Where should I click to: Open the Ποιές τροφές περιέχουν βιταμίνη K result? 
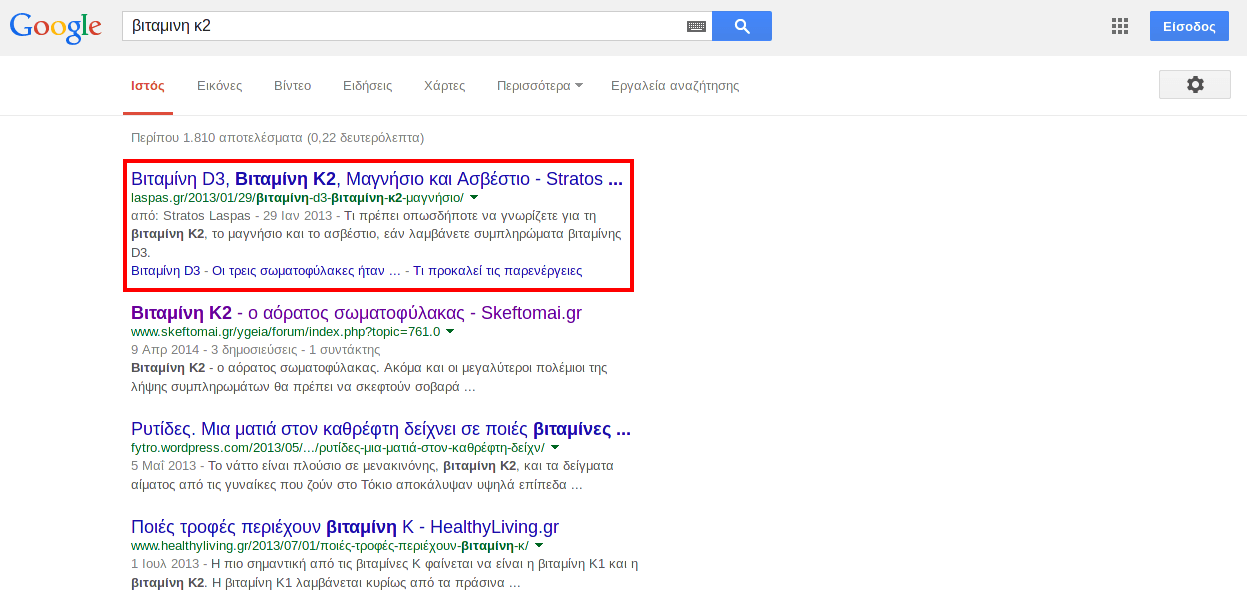[345, 527]
